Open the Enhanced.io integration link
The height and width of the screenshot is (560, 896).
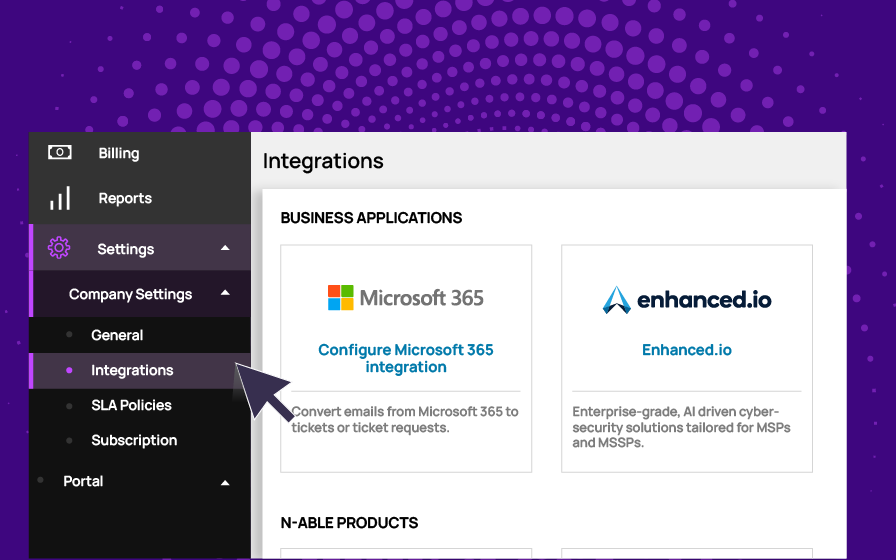[687, 350]
